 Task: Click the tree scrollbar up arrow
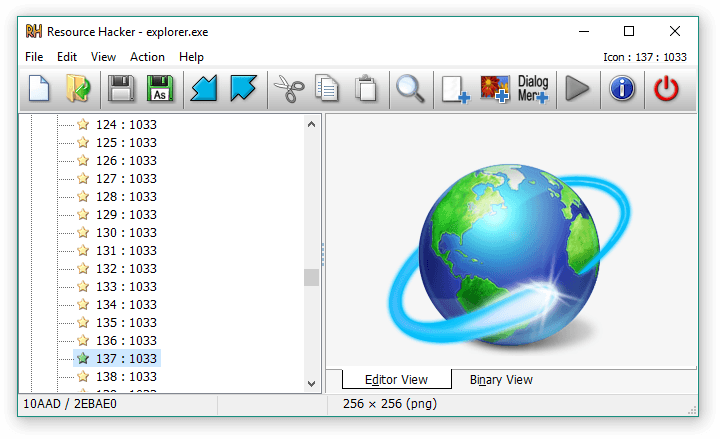pos(311,124)
